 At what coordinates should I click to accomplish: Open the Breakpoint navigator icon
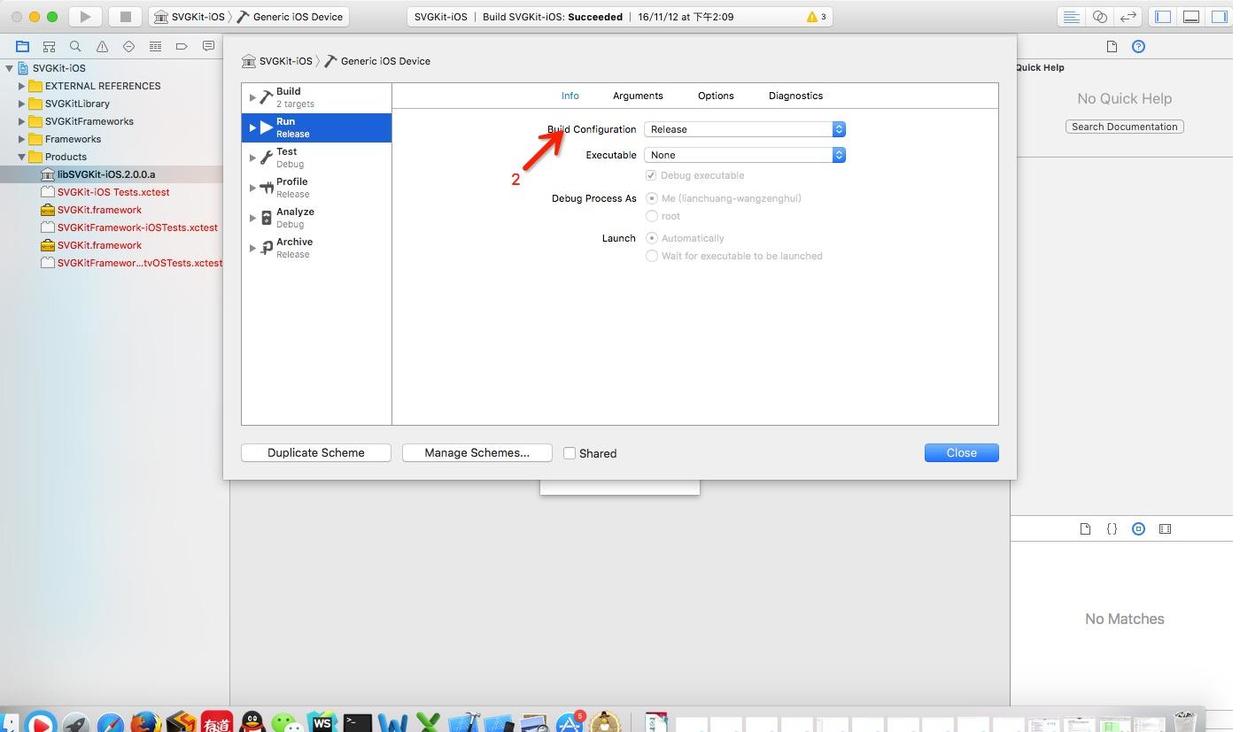[x=182, y=46]
